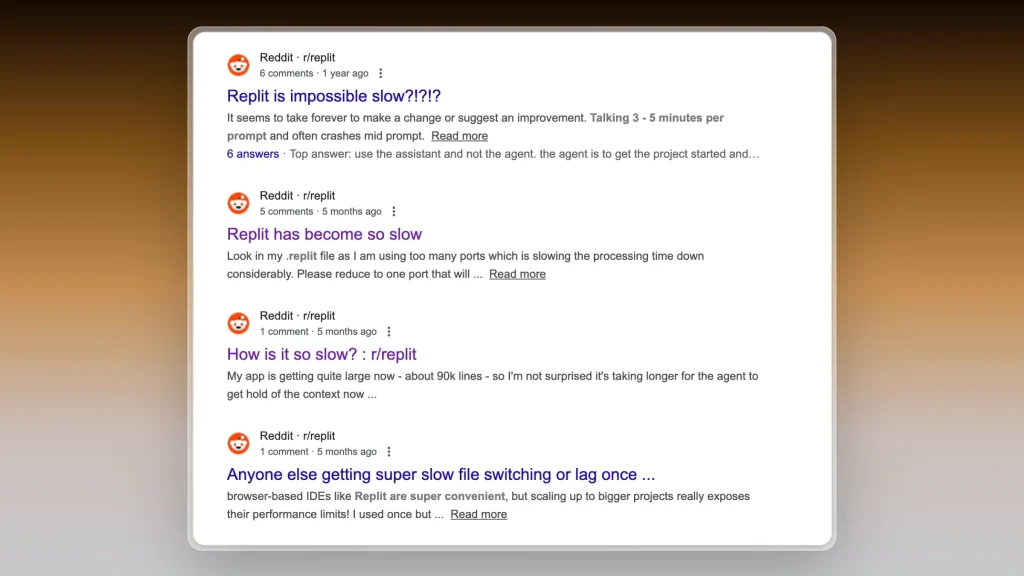Open more options for the '1 year ago' result

coord(381,73)
